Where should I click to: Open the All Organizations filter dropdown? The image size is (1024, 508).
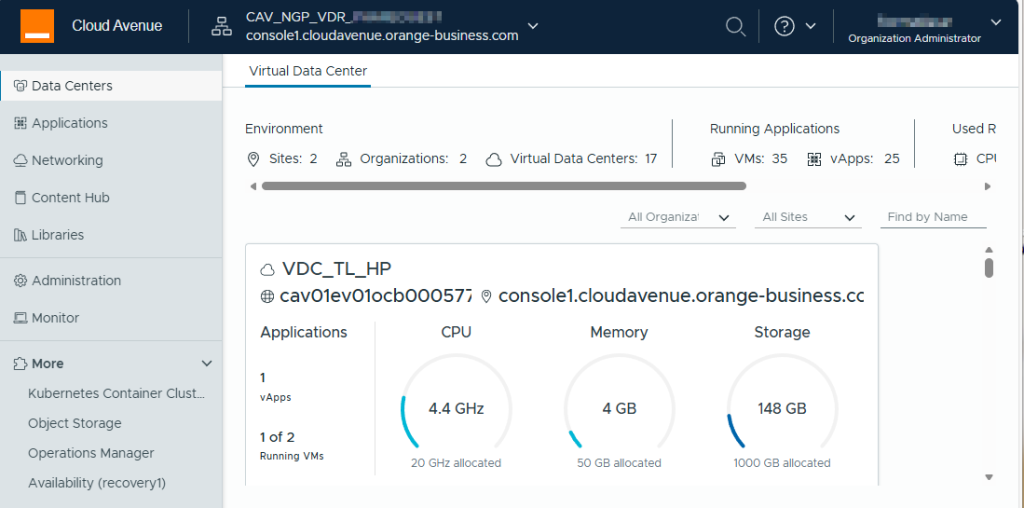pyautogui.click(x=678, y=217)
